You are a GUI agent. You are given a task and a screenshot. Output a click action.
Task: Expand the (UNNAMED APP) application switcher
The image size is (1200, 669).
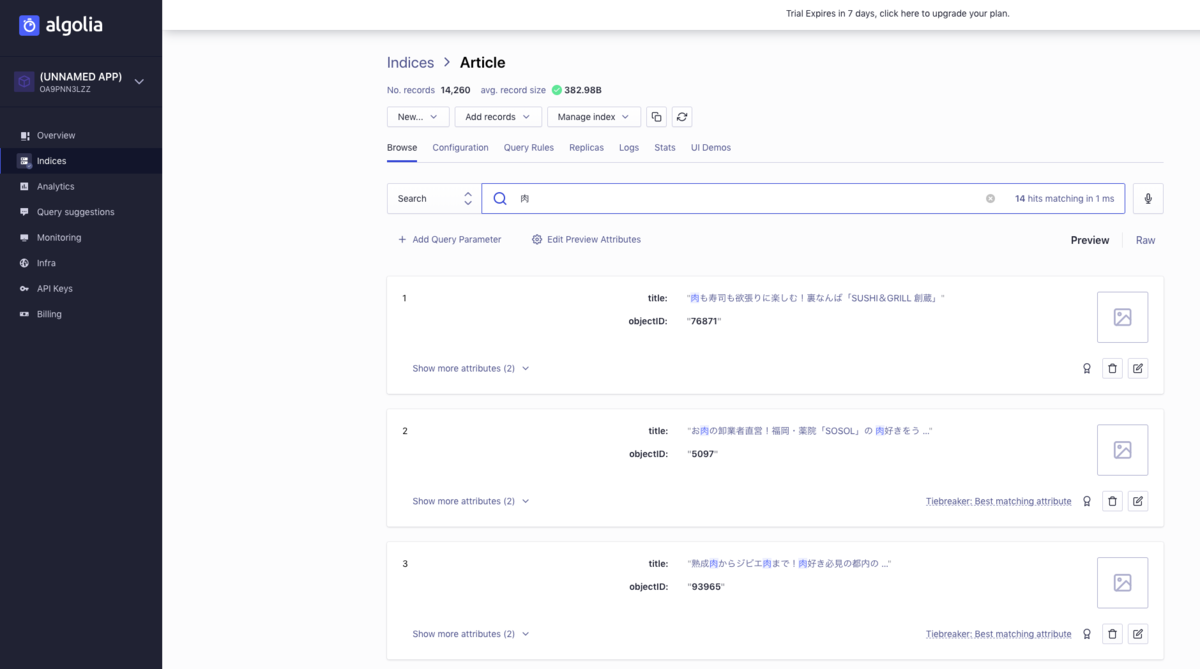(x=81, y=82)
